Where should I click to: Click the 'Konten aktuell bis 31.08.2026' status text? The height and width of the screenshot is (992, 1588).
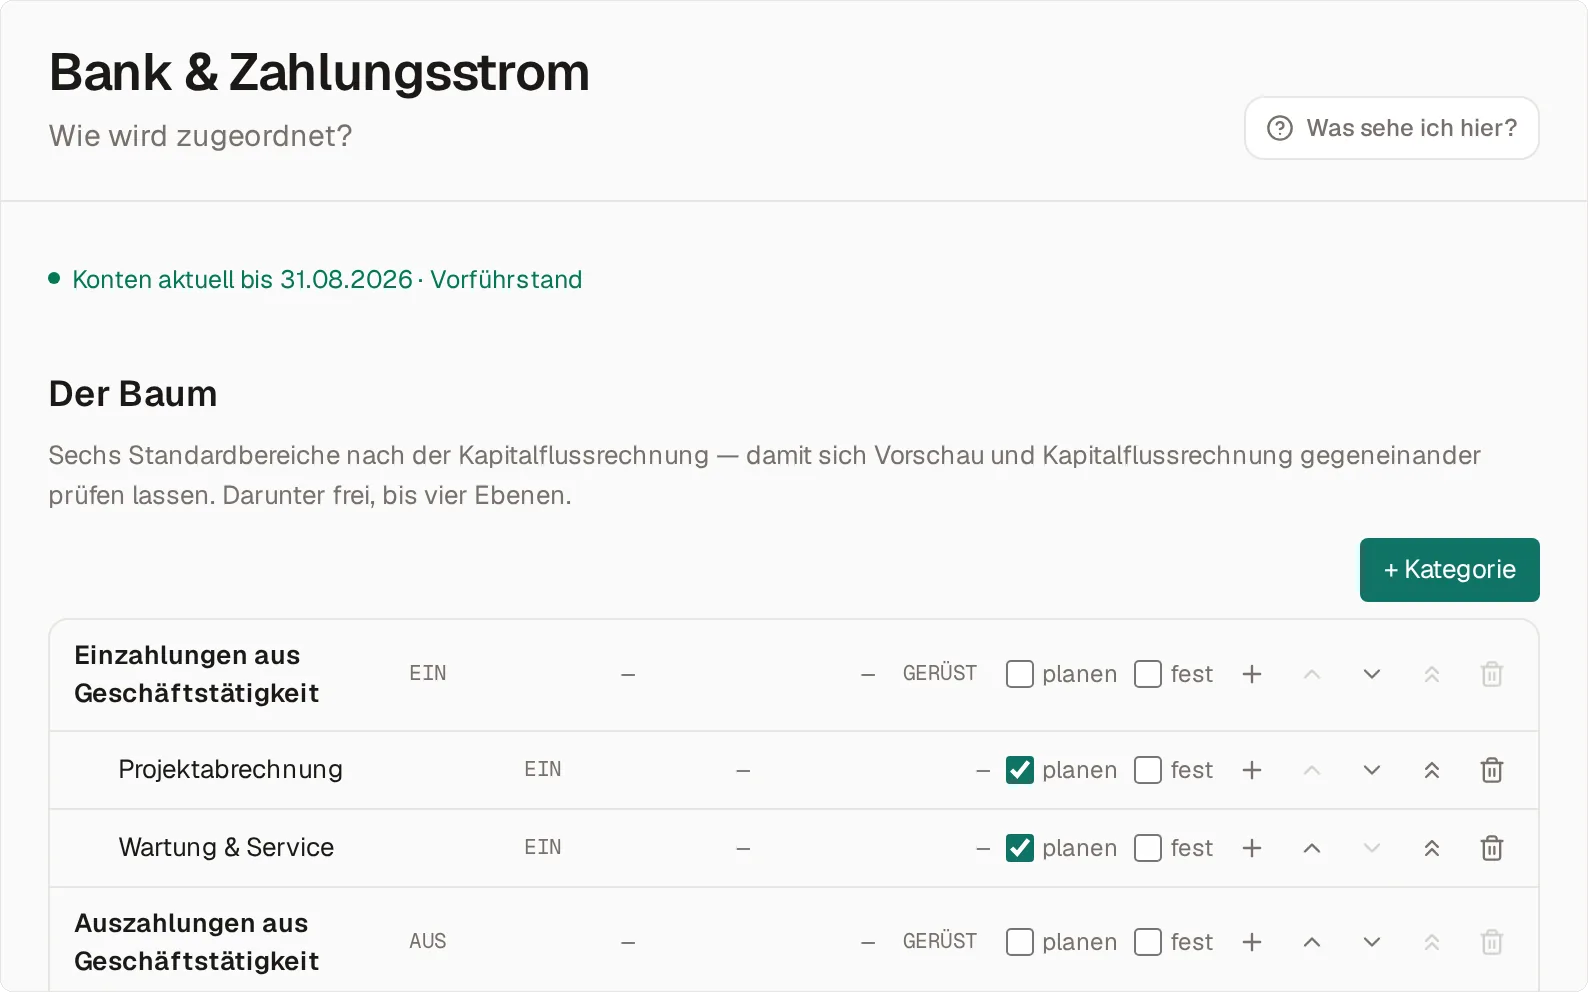click(x=243, y=279)
